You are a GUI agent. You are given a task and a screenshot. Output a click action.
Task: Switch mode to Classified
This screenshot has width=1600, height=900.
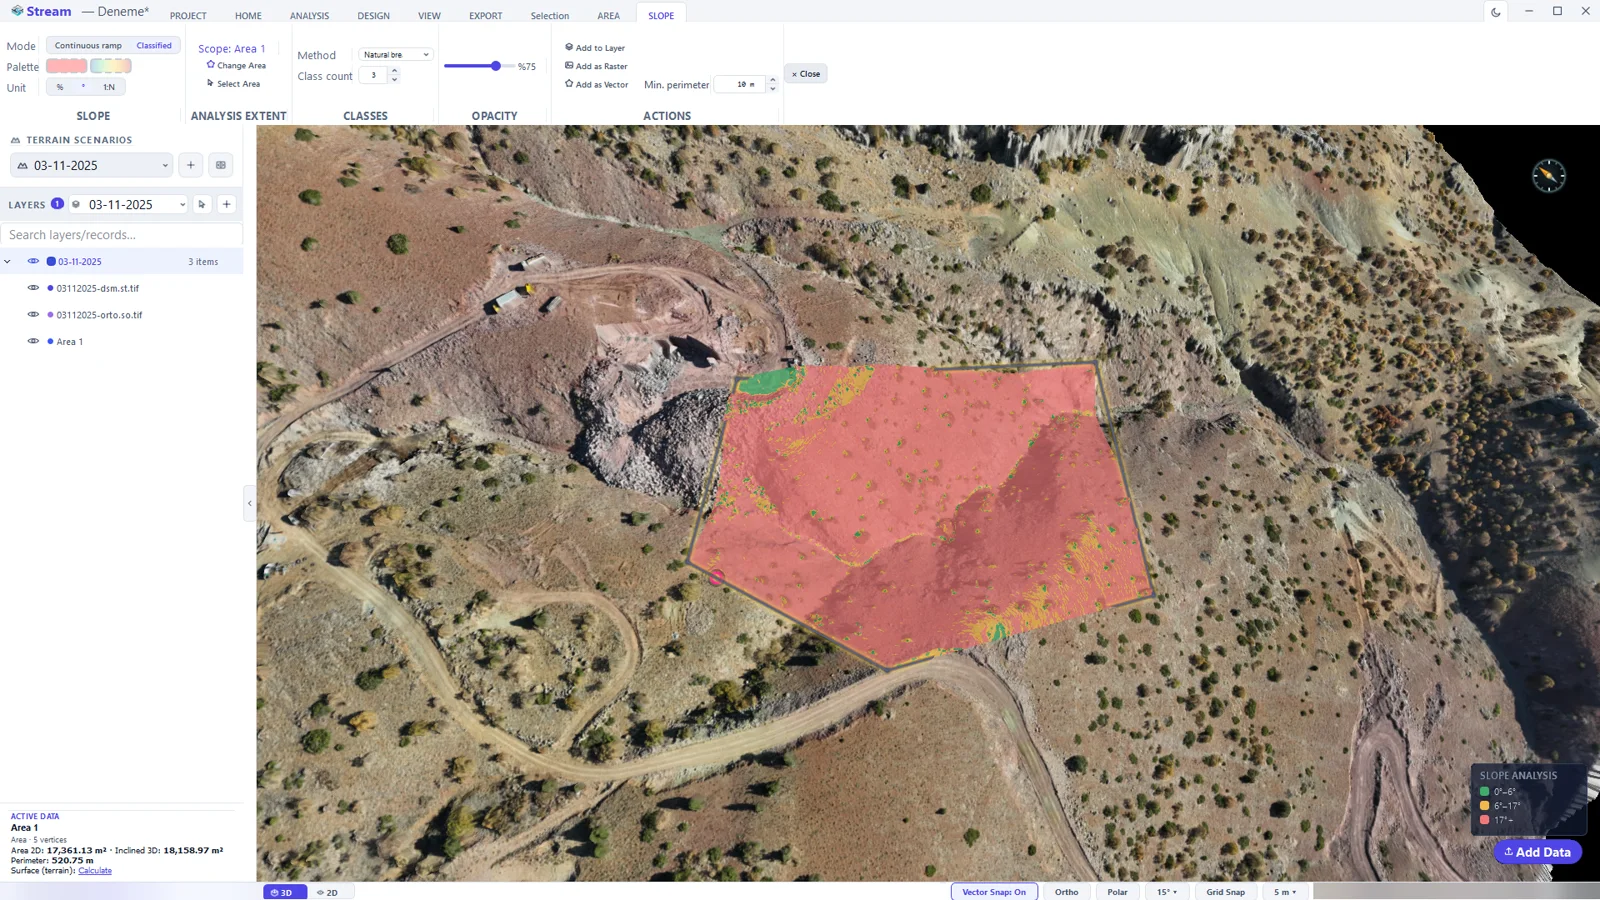click(154, 45)
